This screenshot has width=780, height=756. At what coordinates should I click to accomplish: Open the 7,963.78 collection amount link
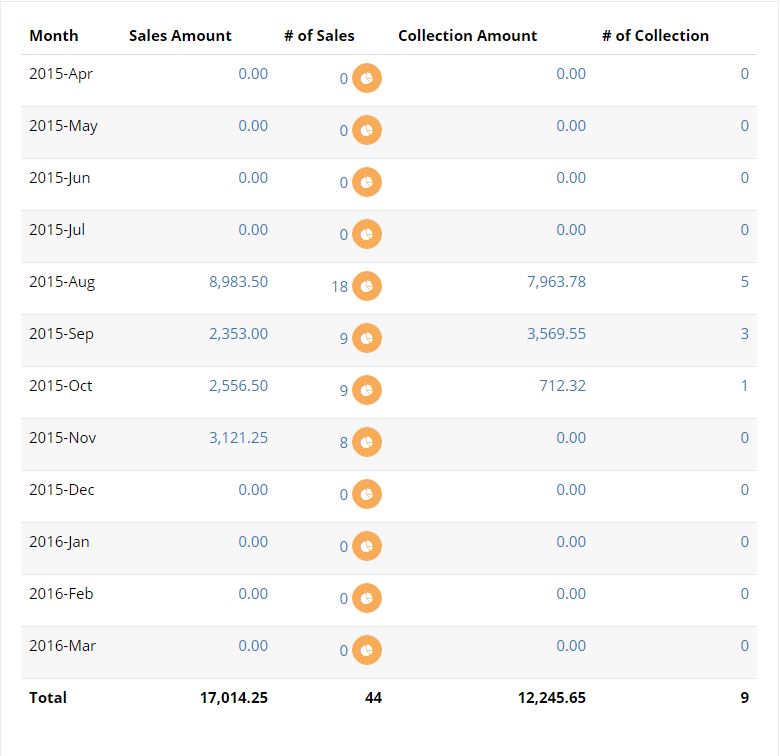(556, 282)
